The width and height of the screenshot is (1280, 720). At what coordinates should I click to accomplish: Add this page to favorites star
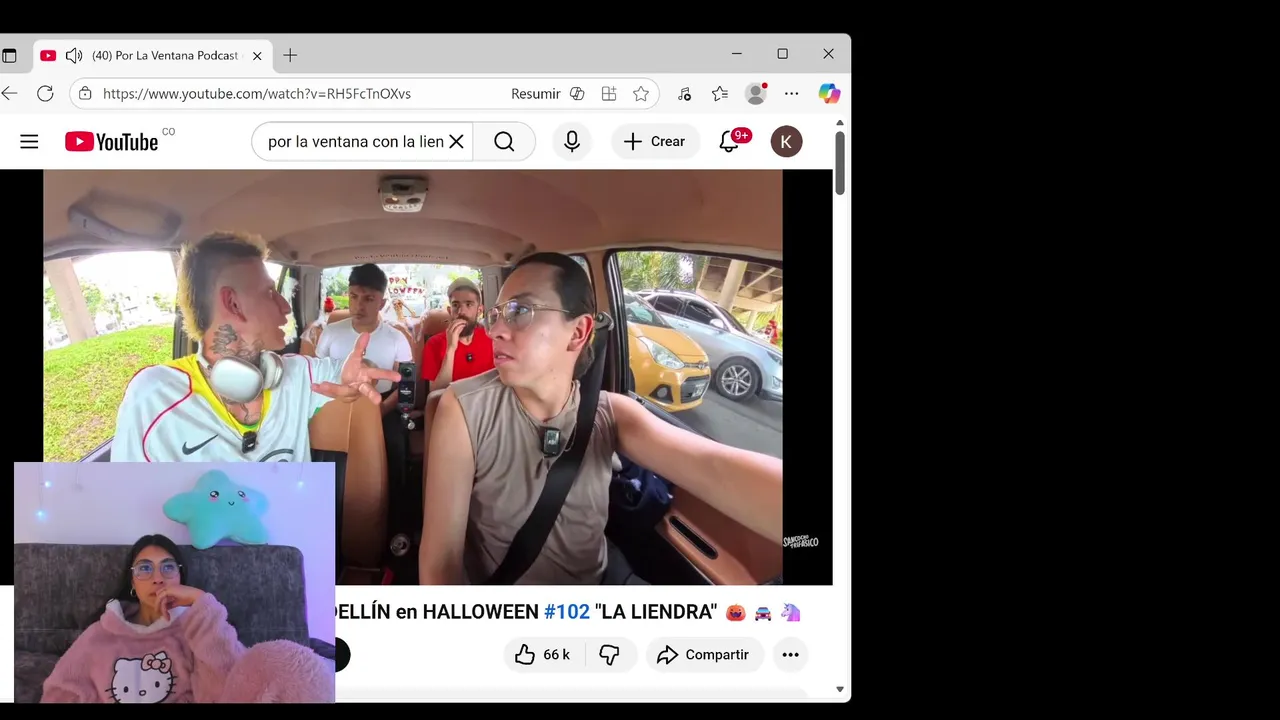pos(641,94)
